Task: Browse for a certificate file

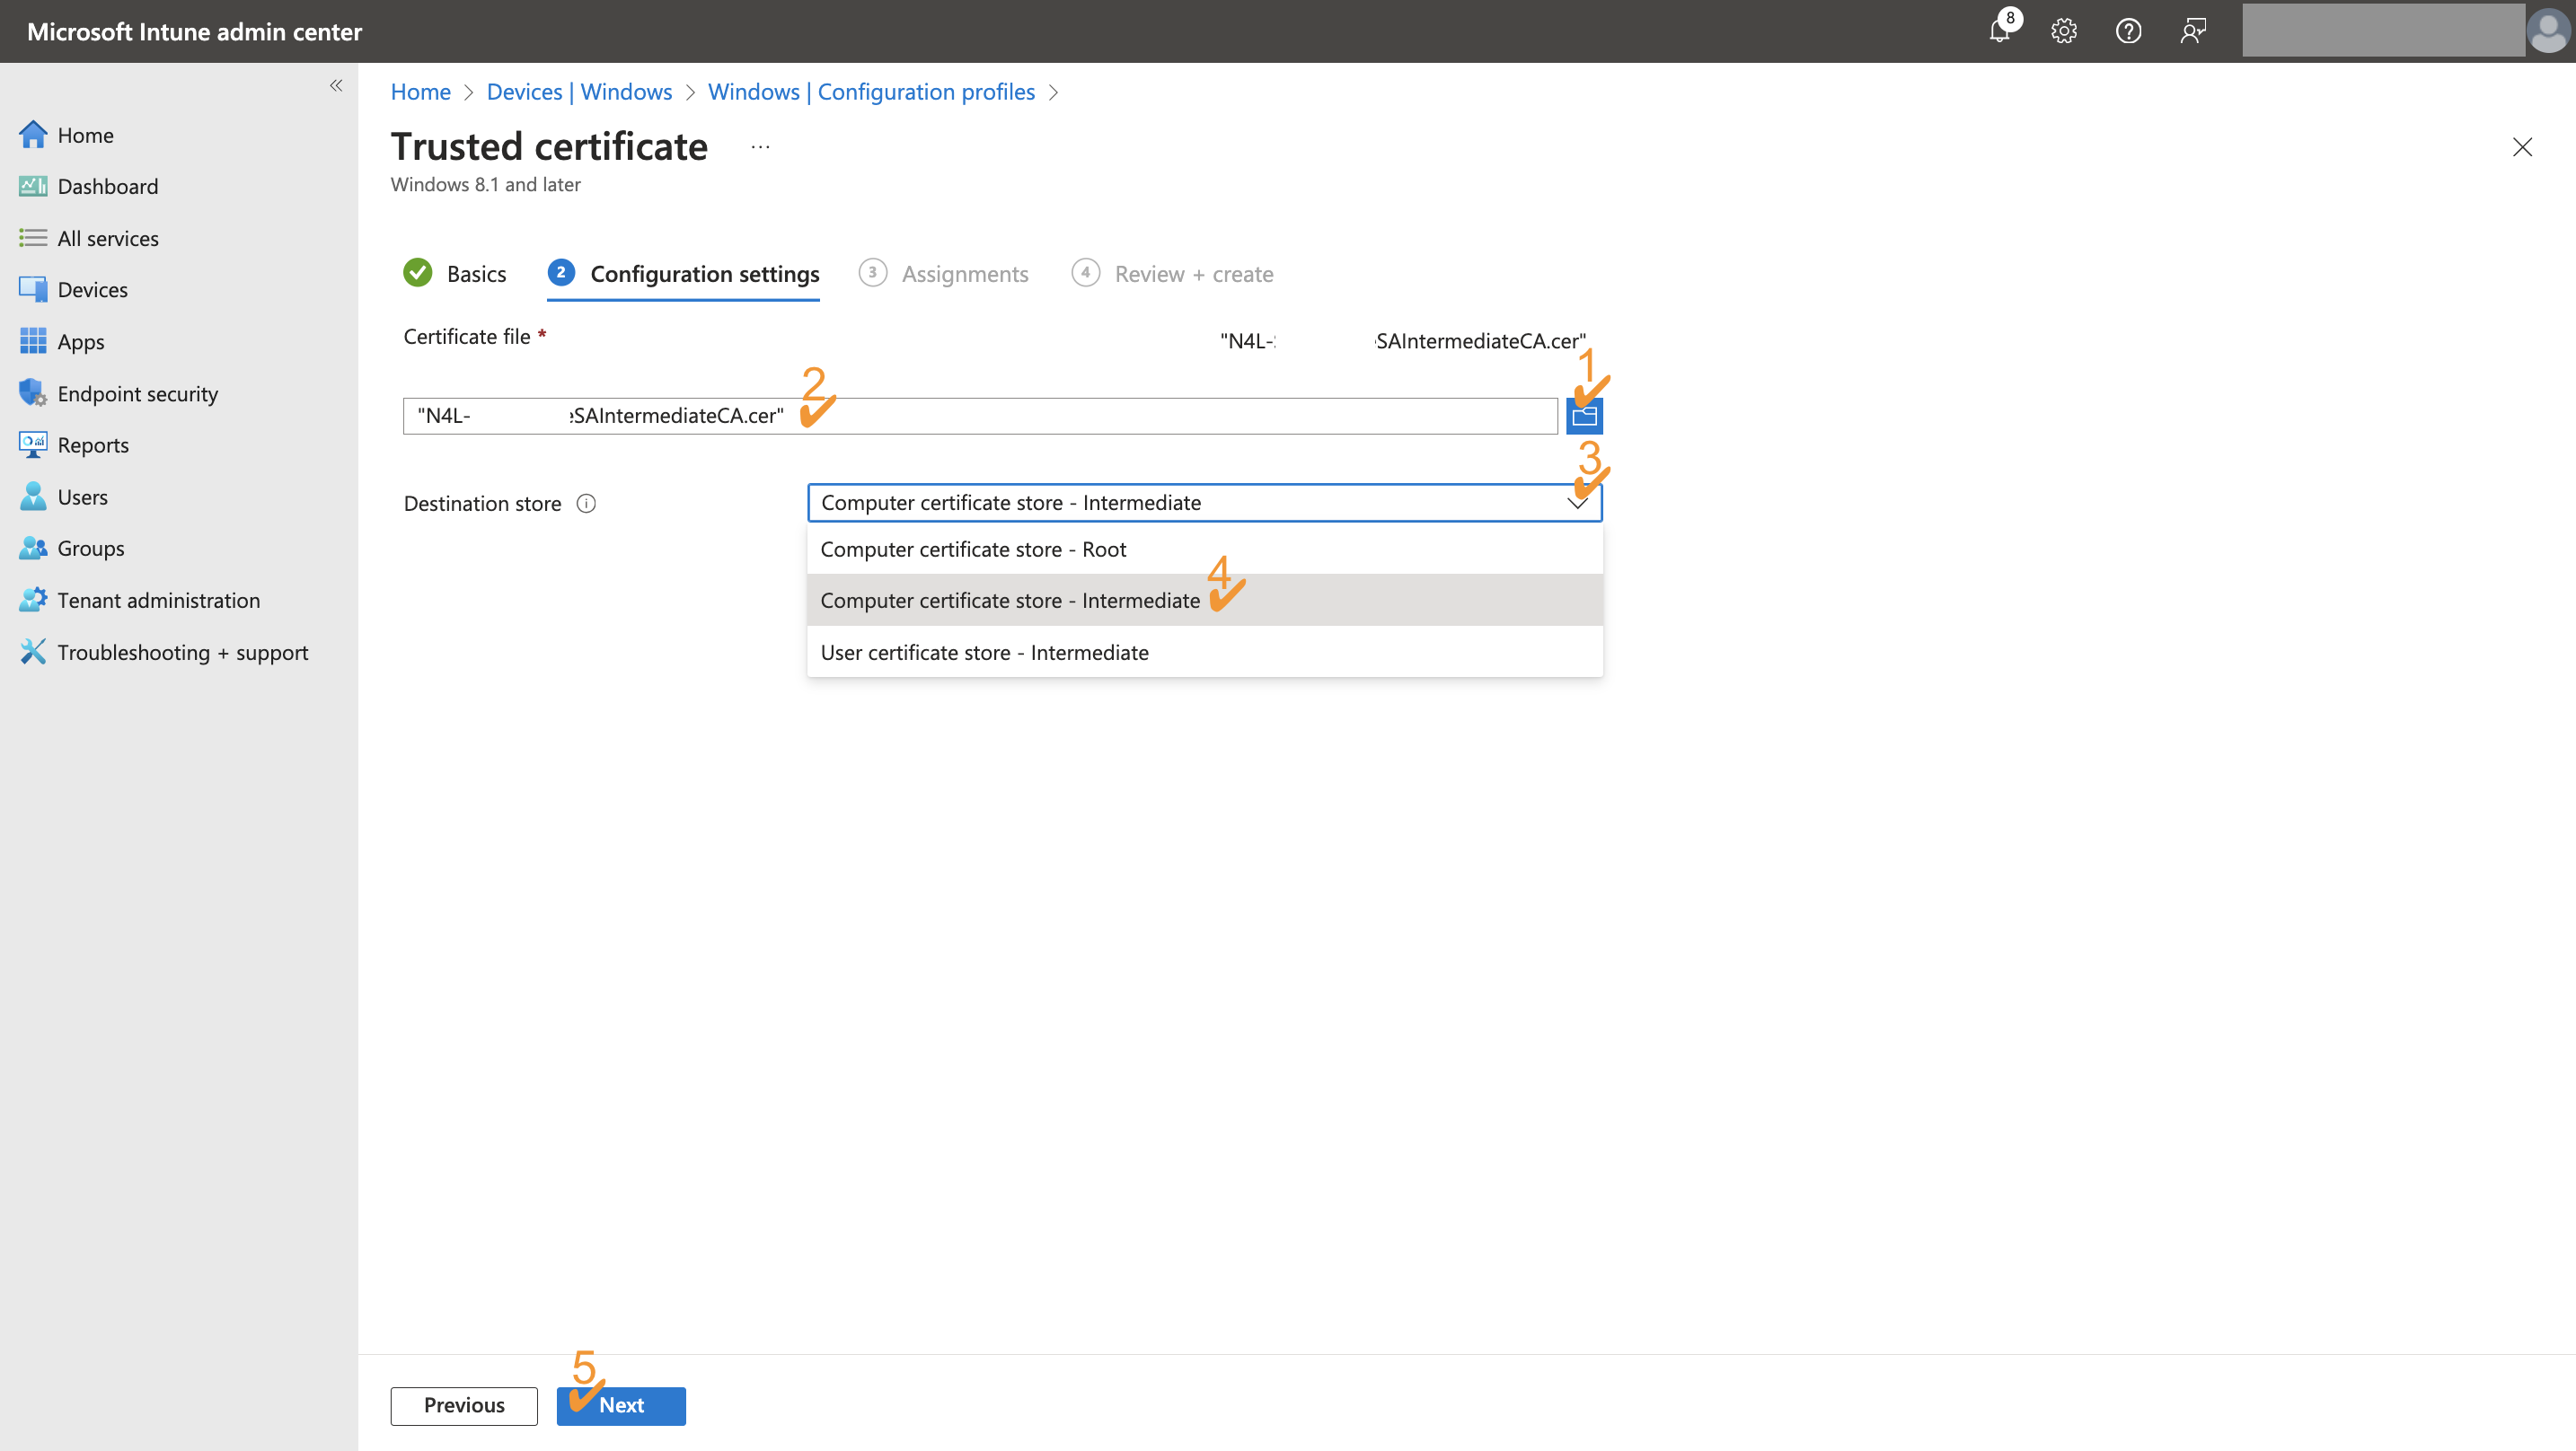Action: tap(1584, 415)
